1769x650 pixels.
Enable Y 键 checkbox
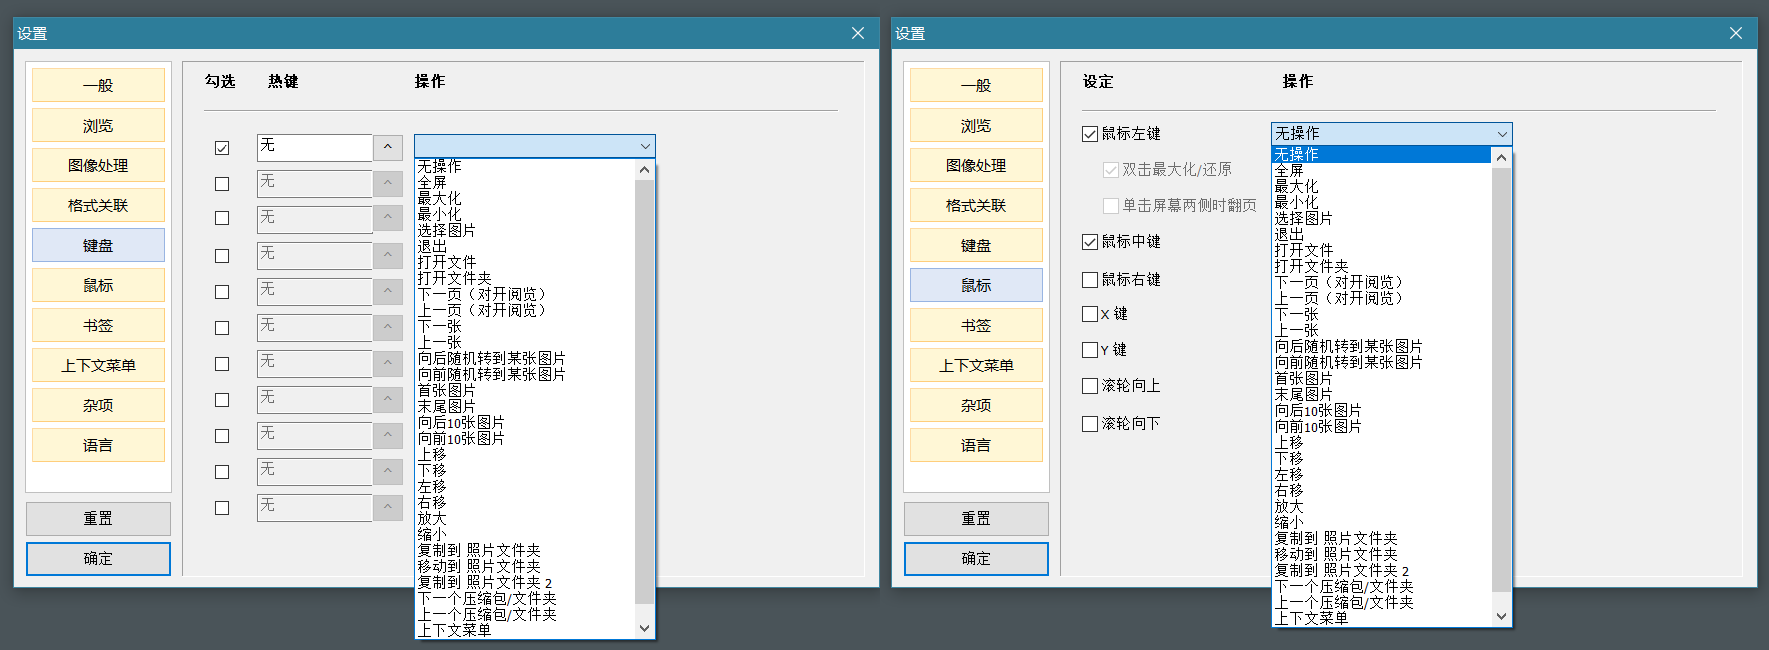(x=1090, y=349)
